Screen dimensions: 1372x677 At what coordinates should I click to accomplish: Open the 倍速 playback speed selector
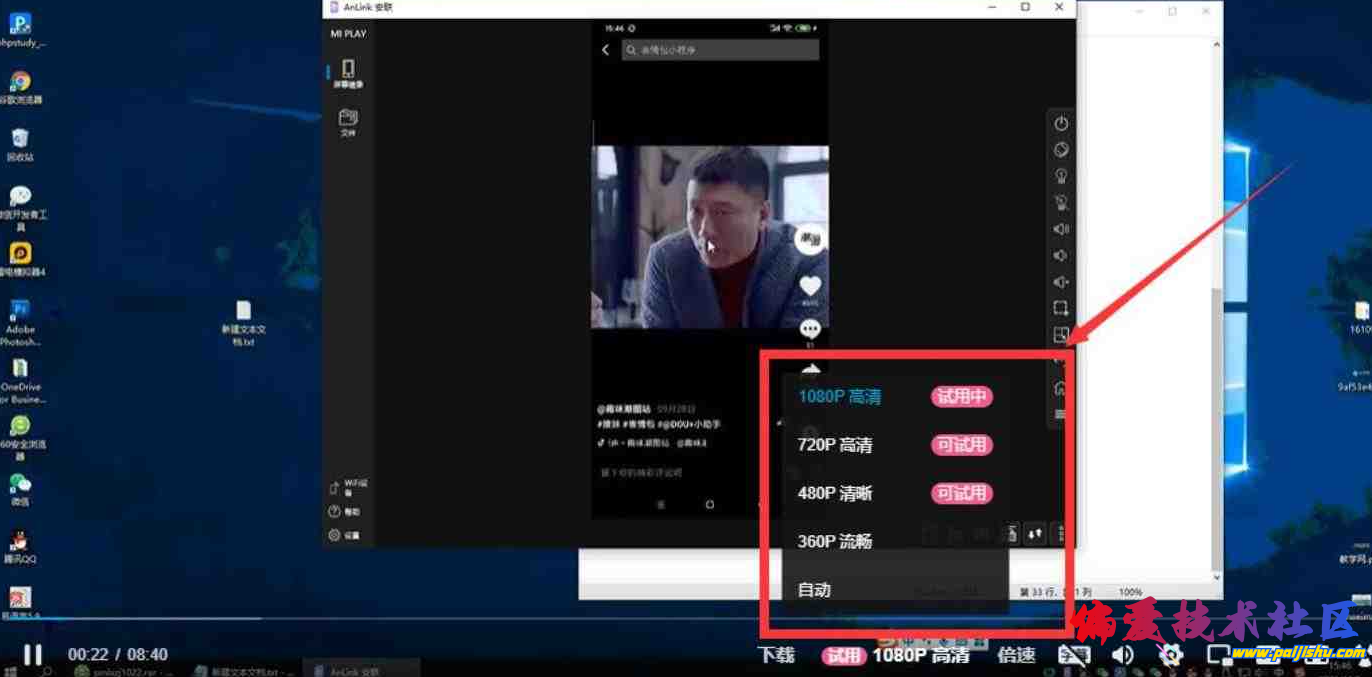tap(1015, 655)
